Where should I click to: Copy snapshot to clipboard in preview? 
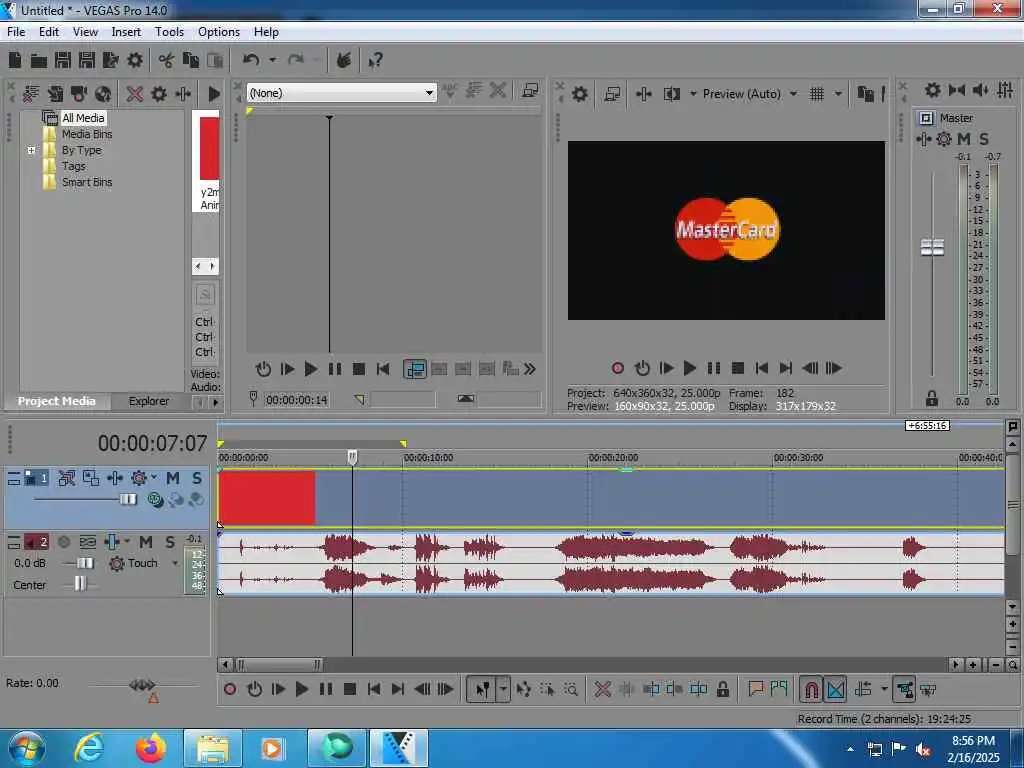(x=865, y=94)
